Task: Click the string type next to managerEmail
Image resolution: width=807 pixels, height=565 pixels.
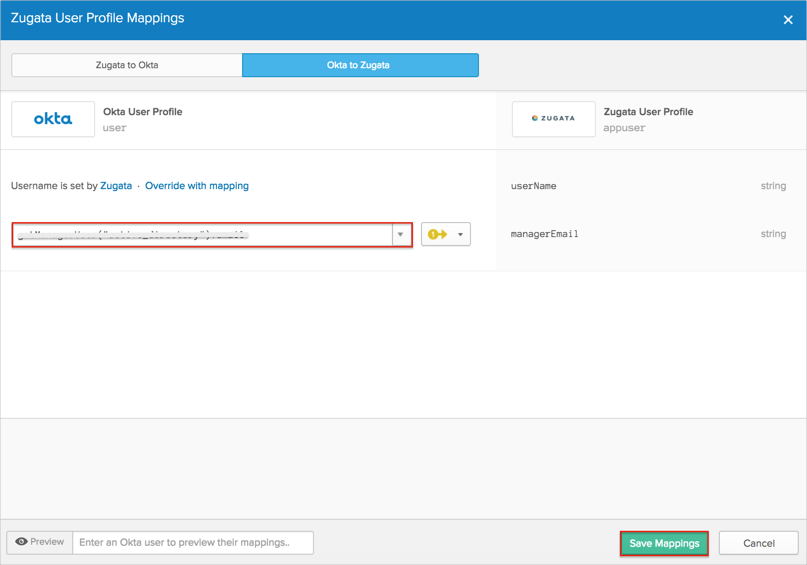Action: point(772,234)
